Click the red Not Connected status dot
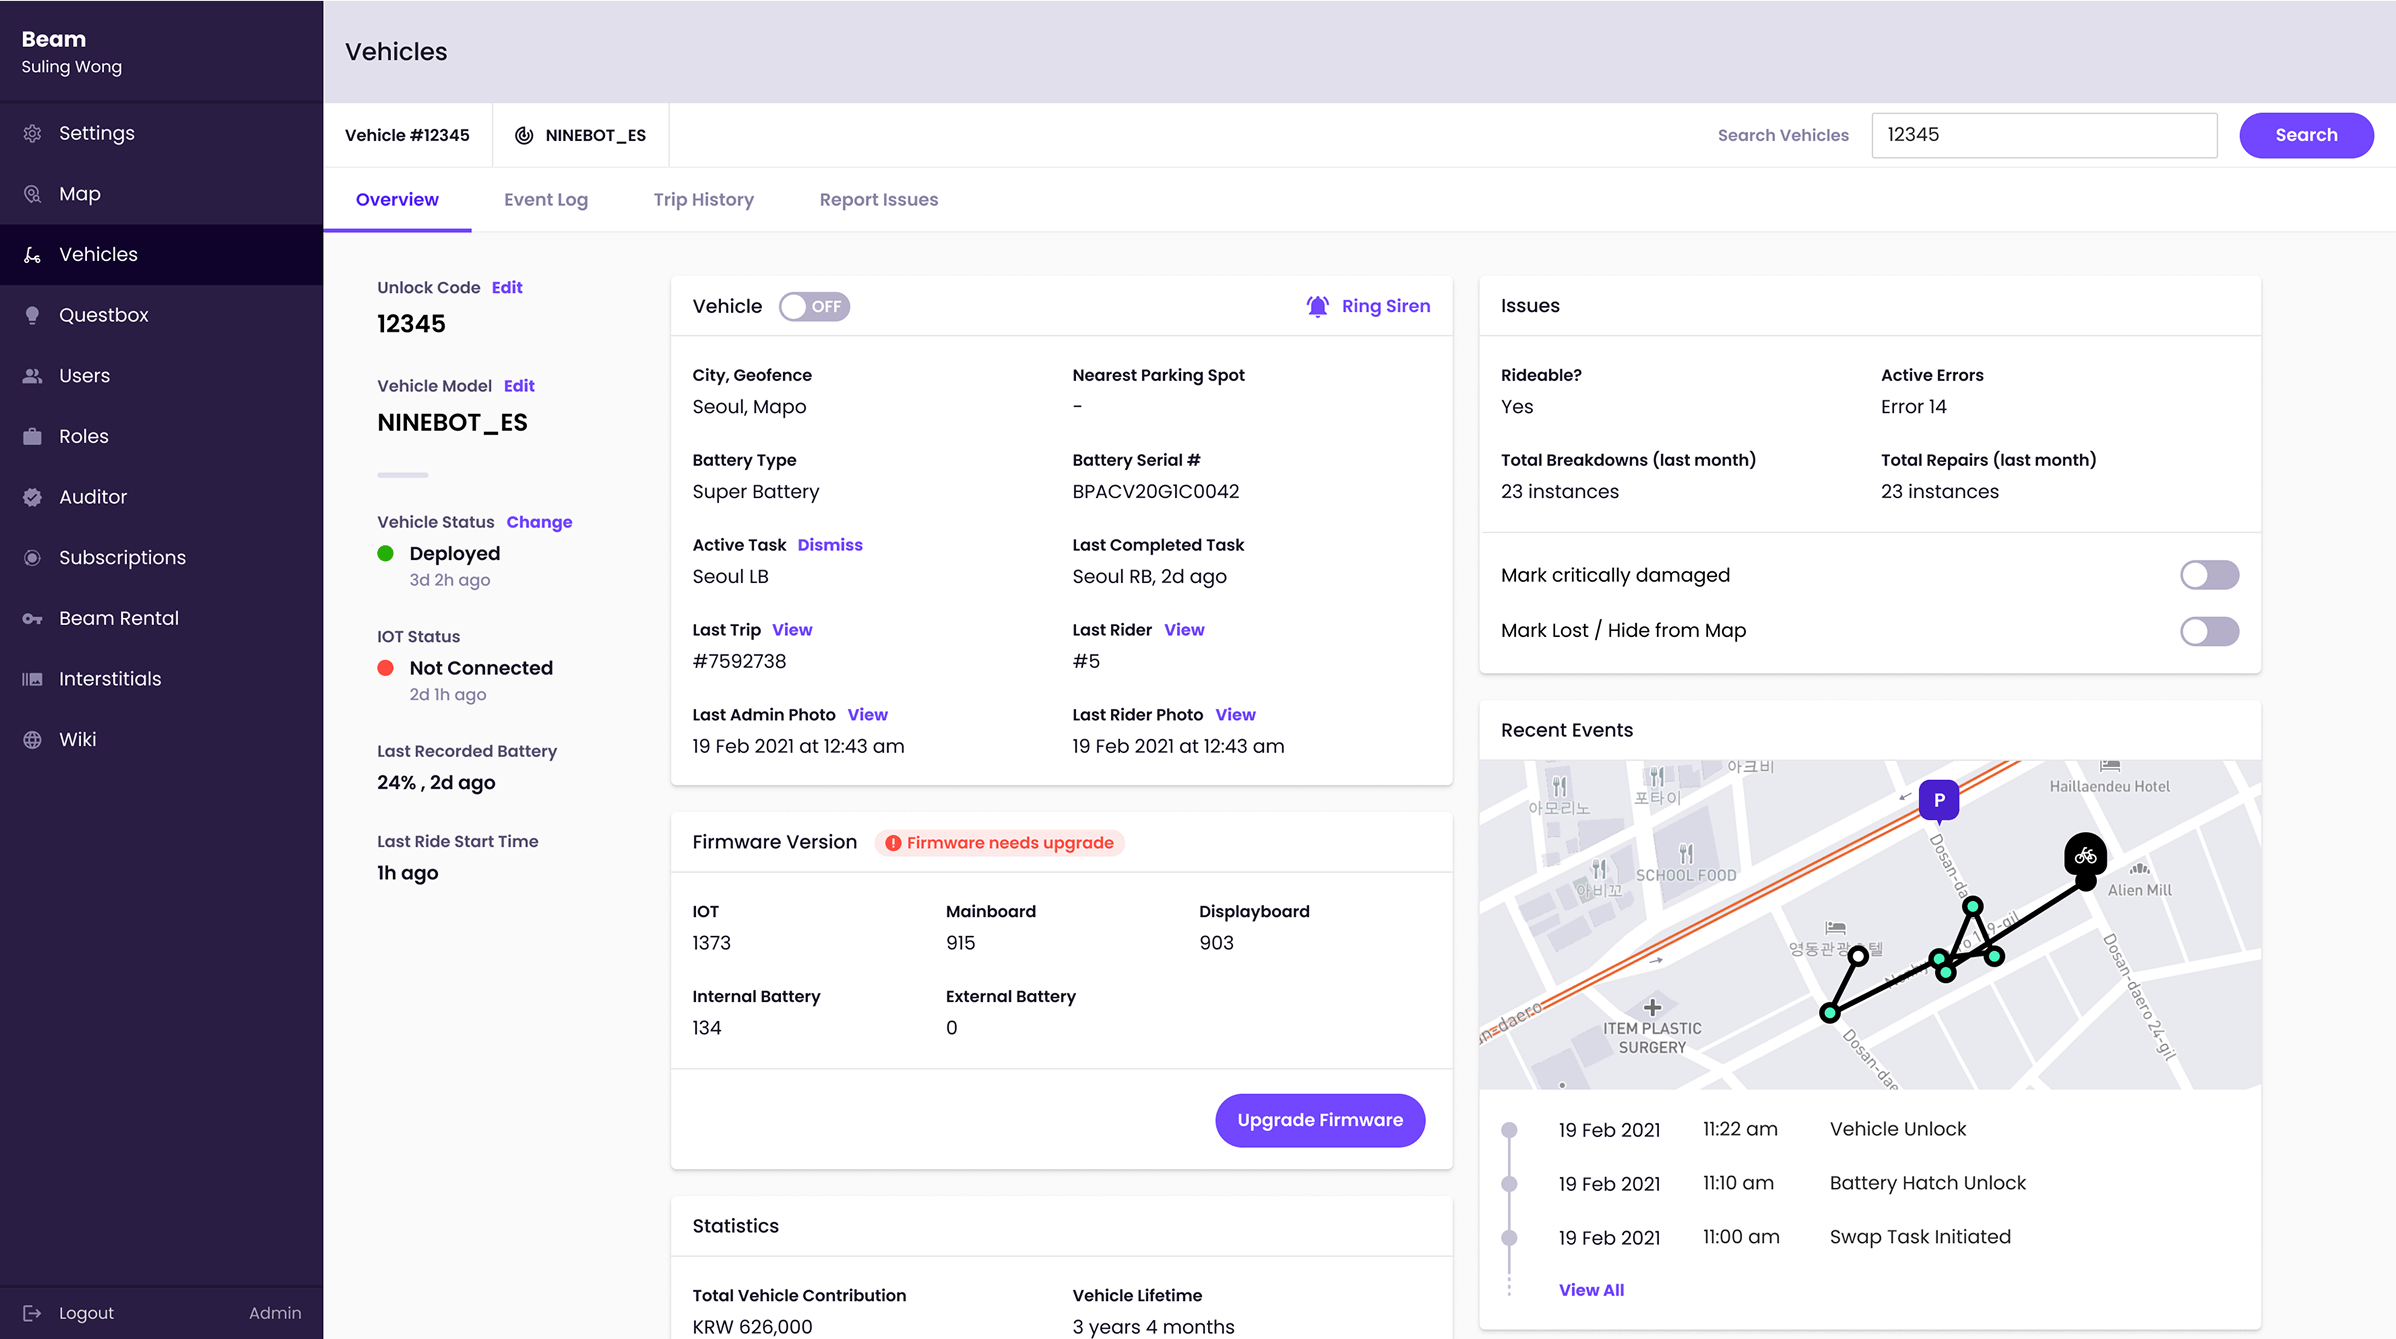This screenshot has width=2396, height=1339. tap(385, 668)
